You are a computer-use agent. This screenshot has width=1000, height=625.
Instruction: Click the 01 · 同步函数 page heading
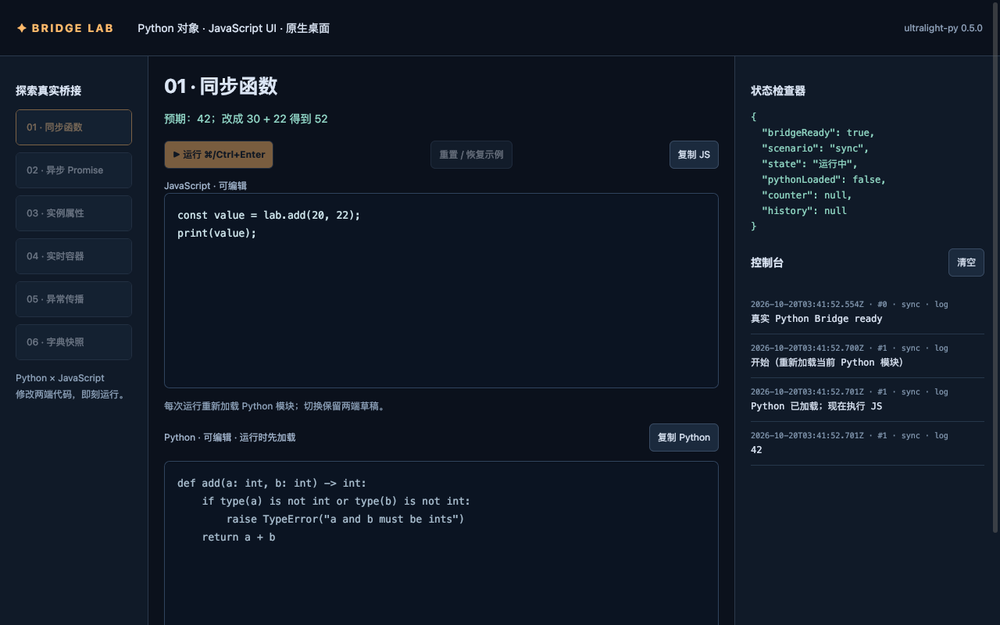(221, 86)
